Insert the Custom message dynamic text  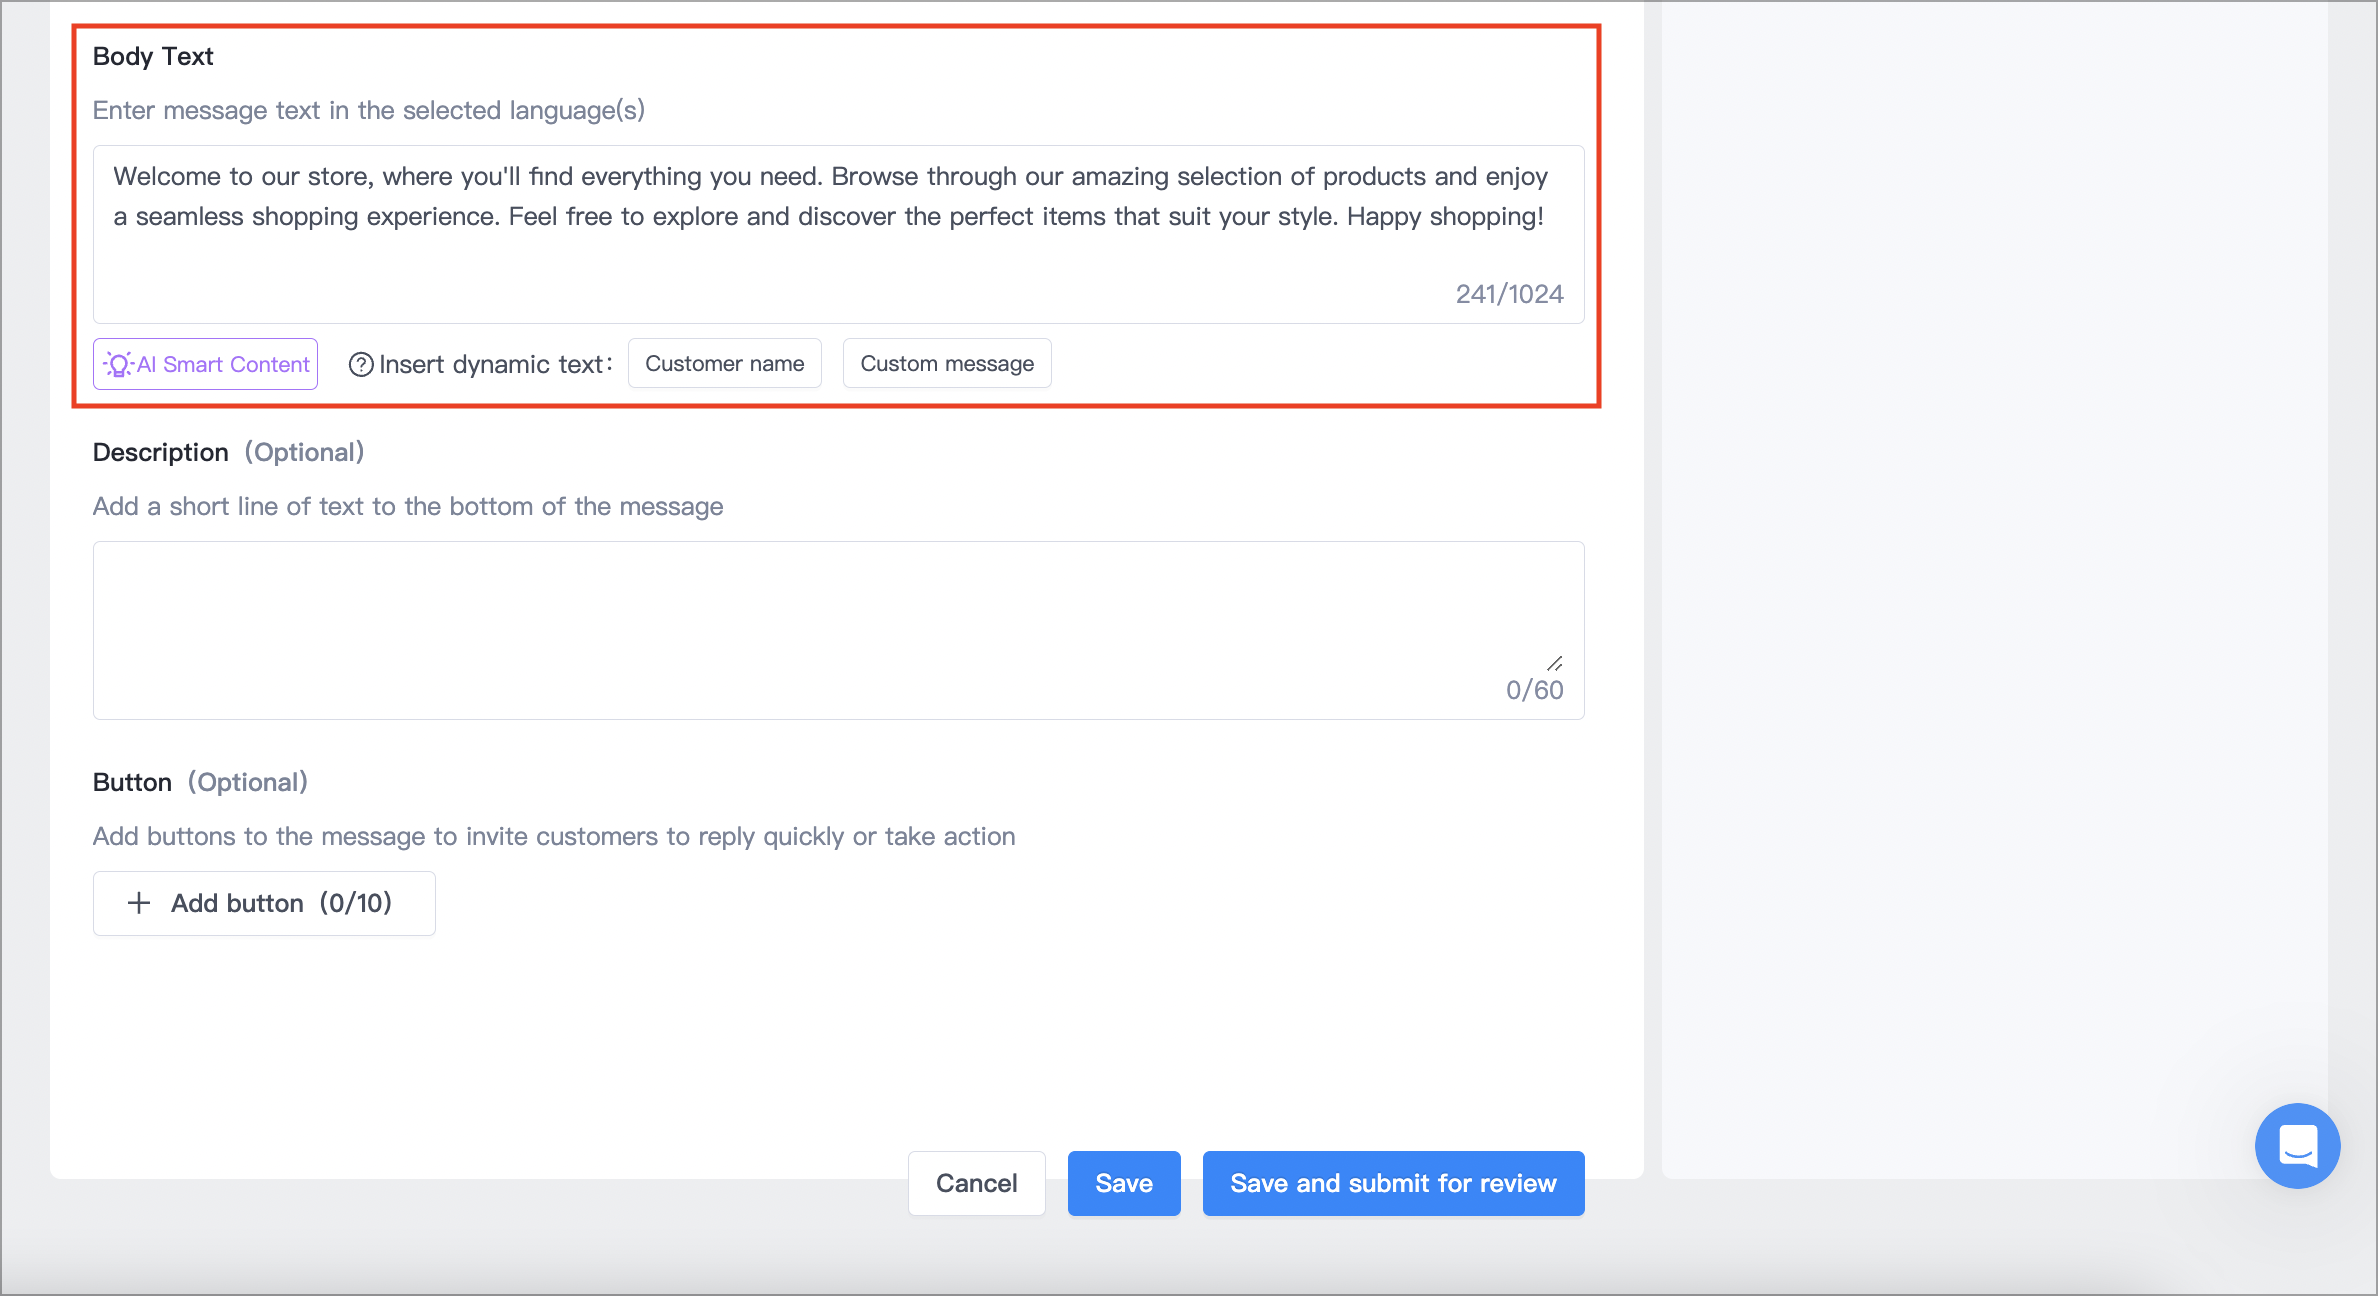[x=947, y=363]
